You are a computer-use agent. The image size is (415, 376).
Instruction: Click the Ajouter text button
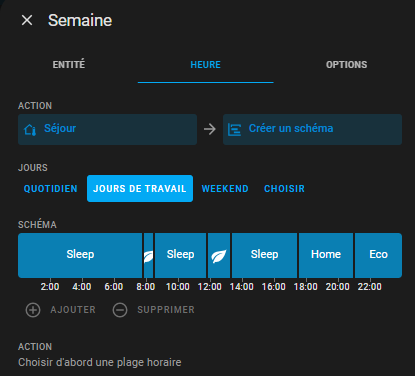[73, 310]
